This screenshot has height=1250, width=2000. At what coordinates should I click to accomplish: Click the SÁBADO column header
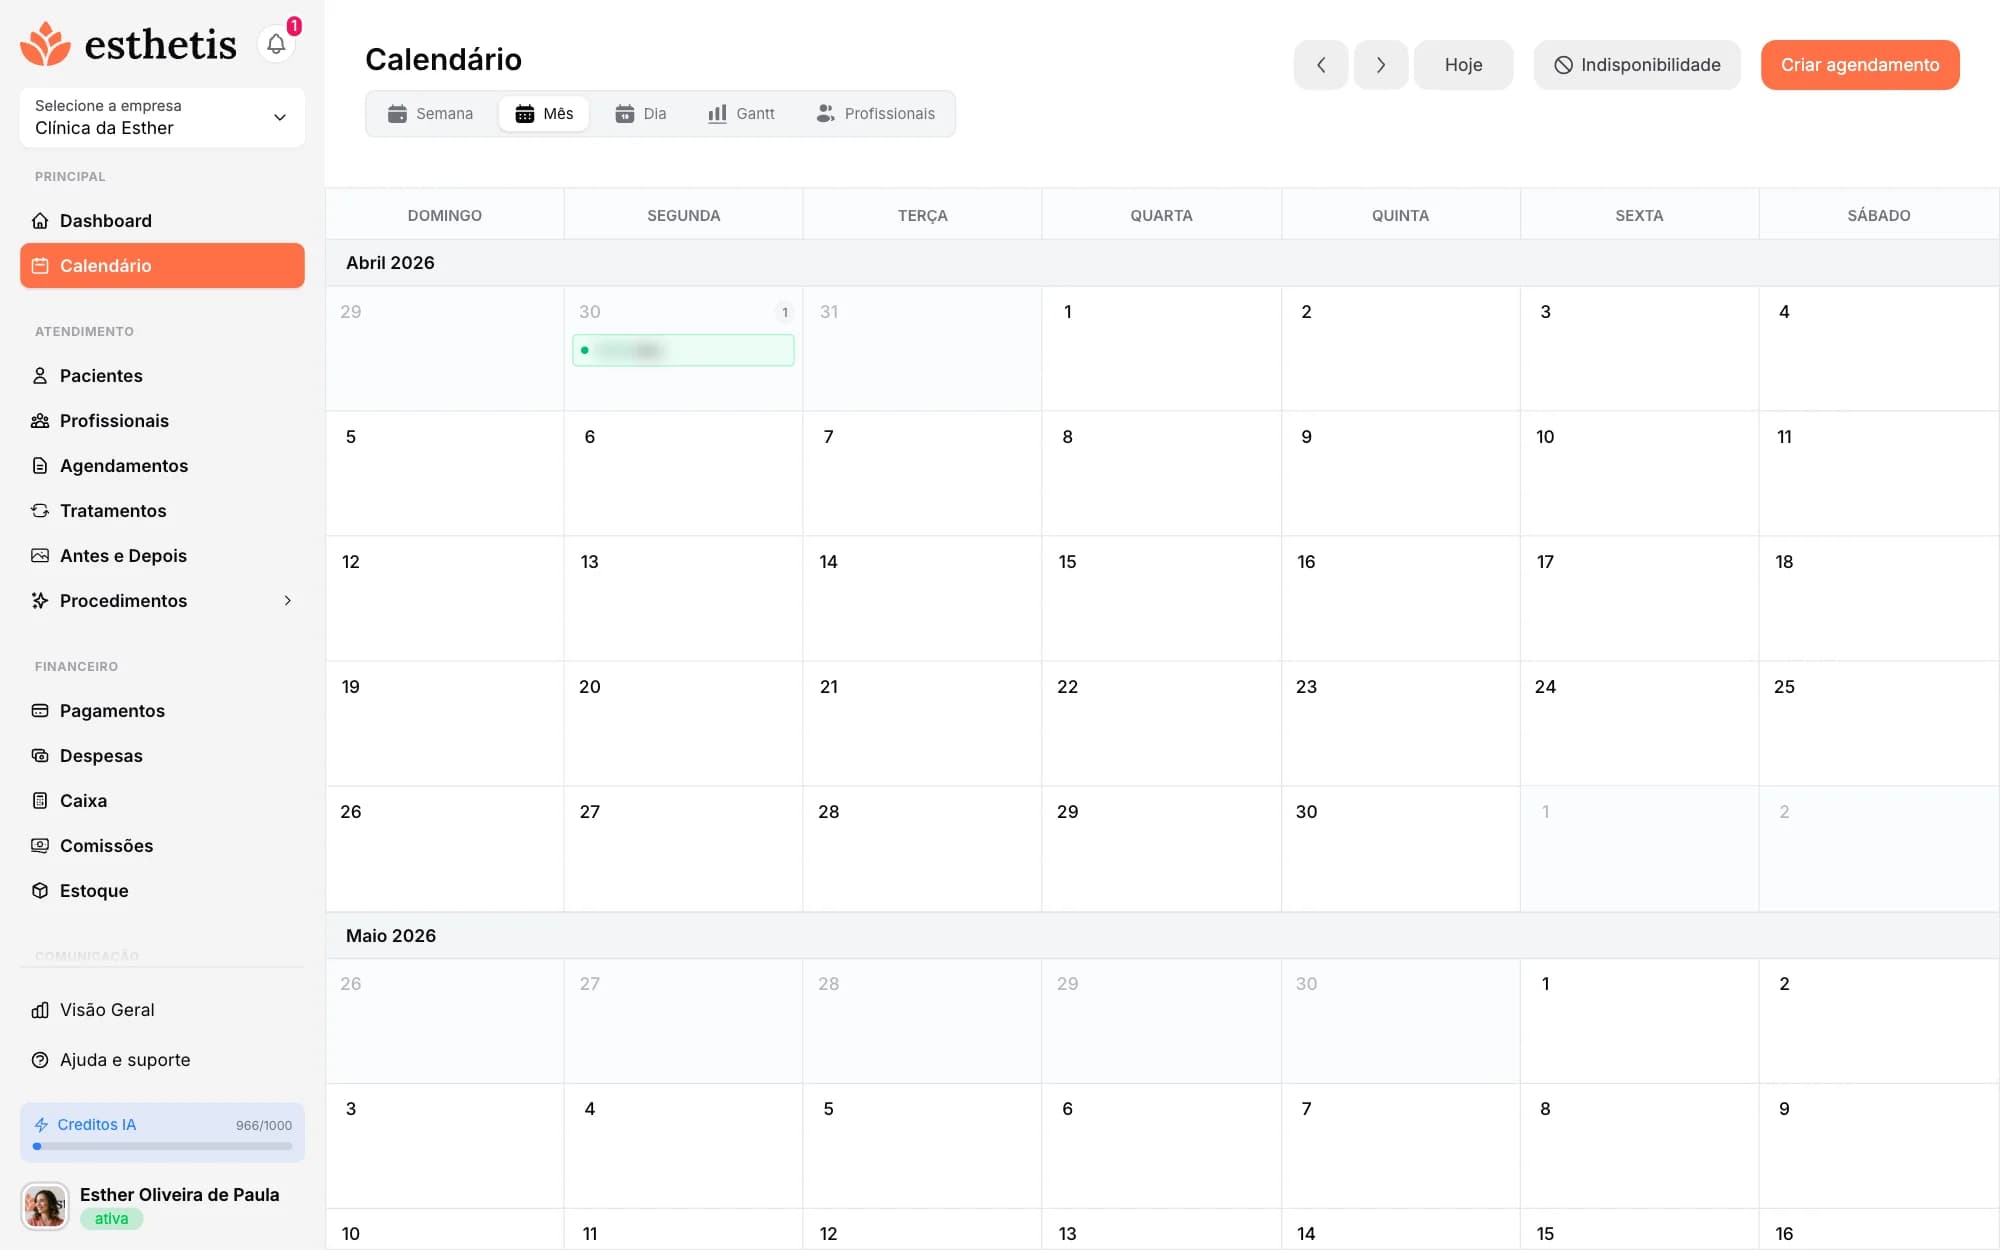[x=1879, y=215]
